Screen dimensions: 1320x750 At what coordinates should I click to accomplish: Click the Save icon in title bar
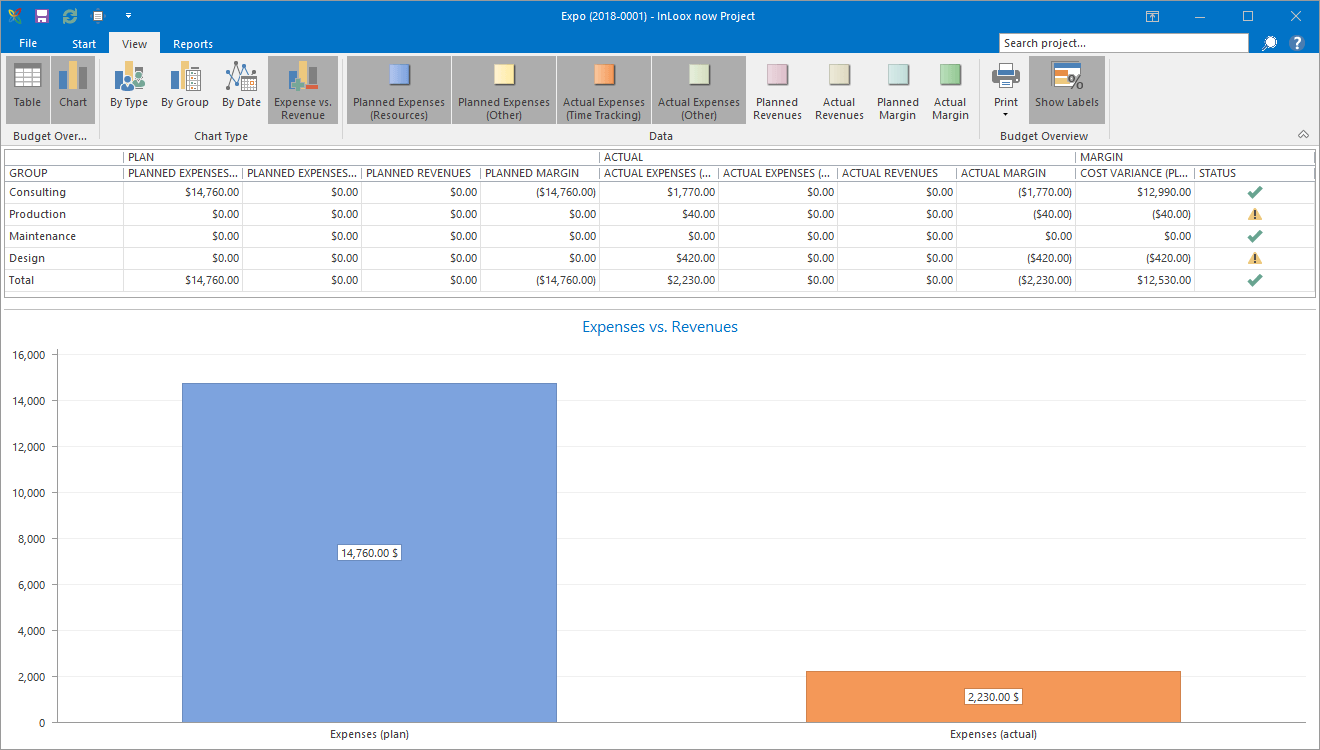[x=42, y=16]
